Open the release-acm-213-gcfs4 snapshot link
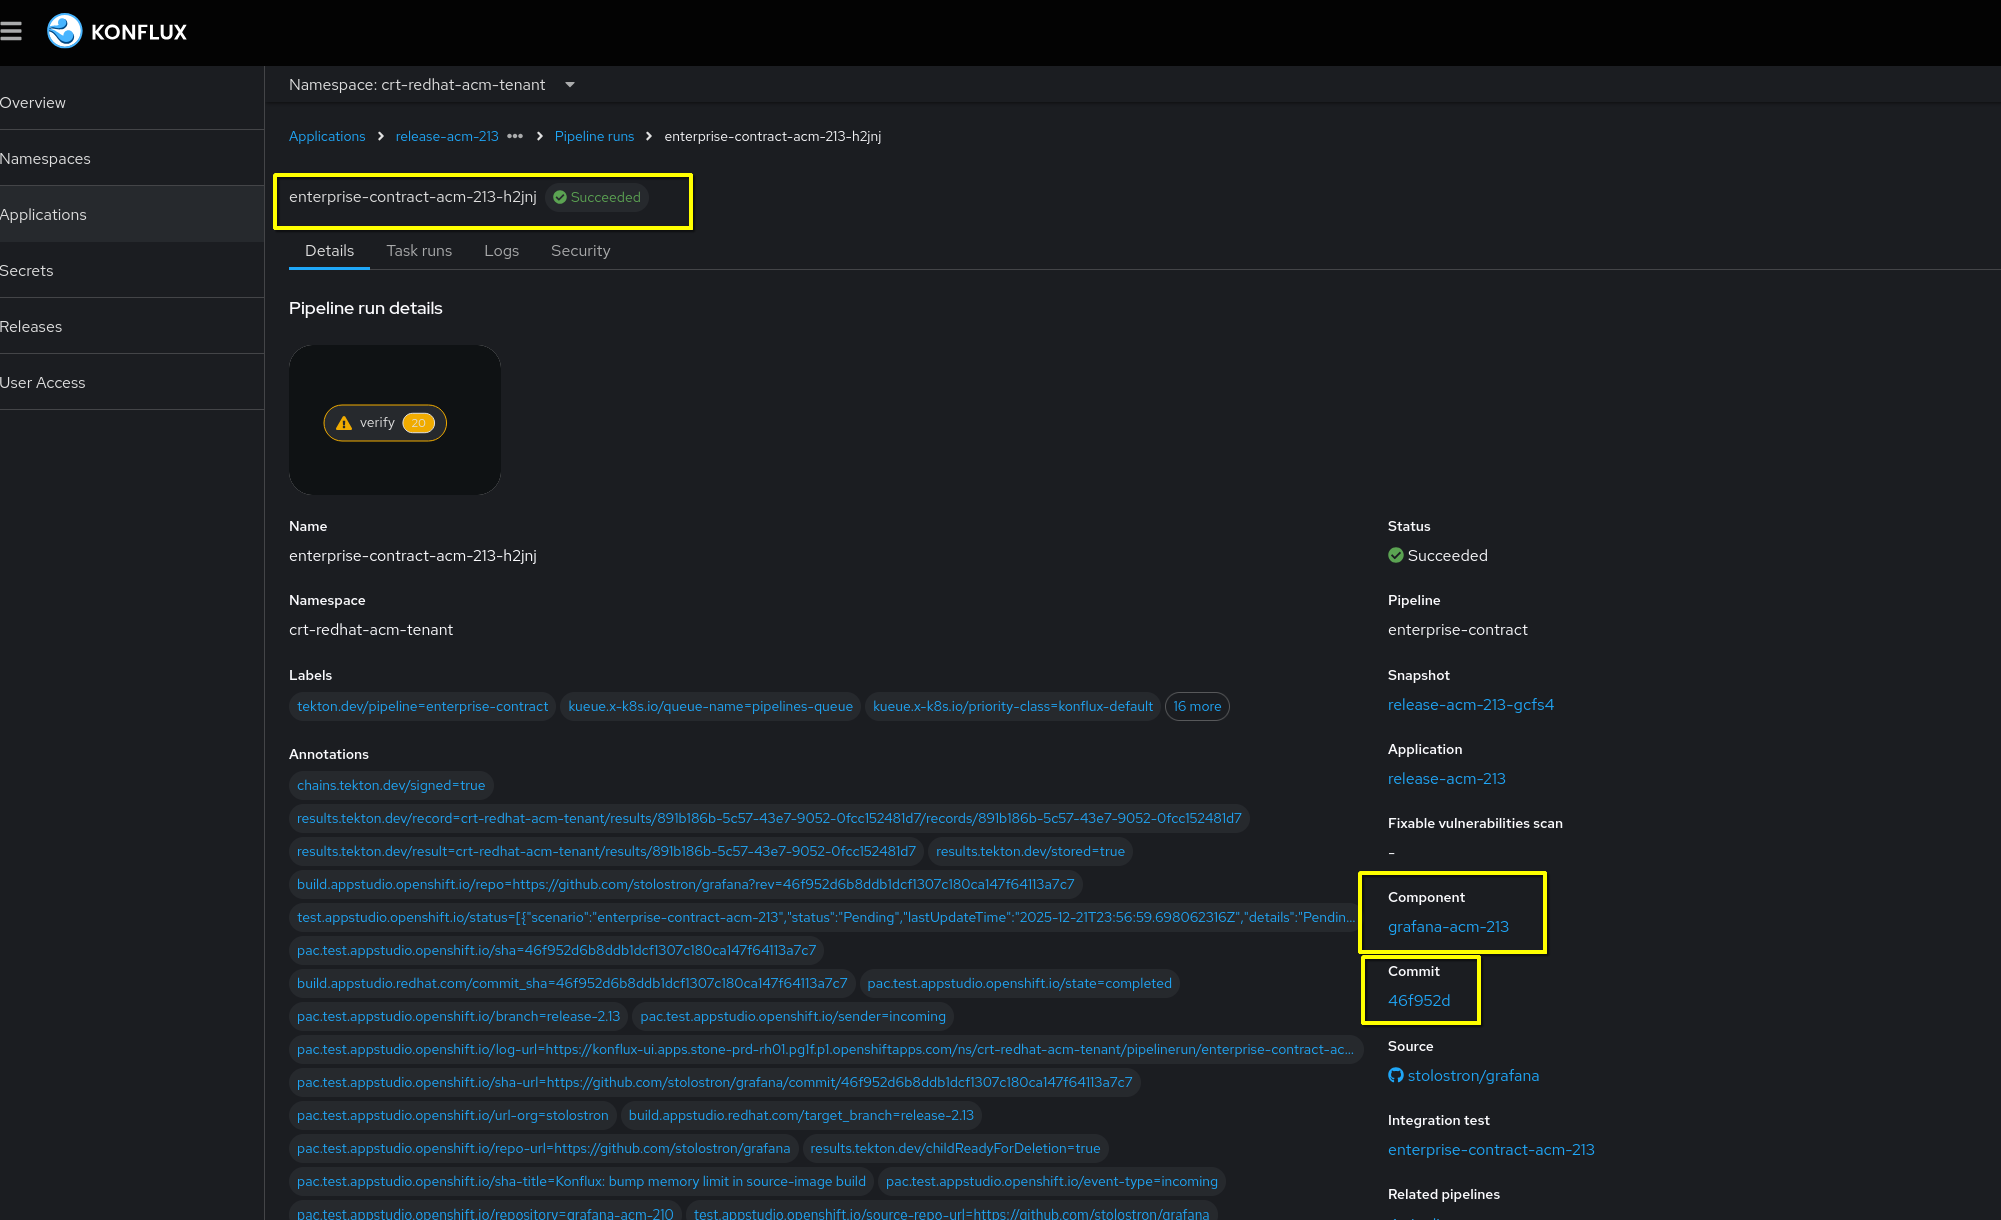This screenshot has height=1220, width=2001. (1470, 704)
